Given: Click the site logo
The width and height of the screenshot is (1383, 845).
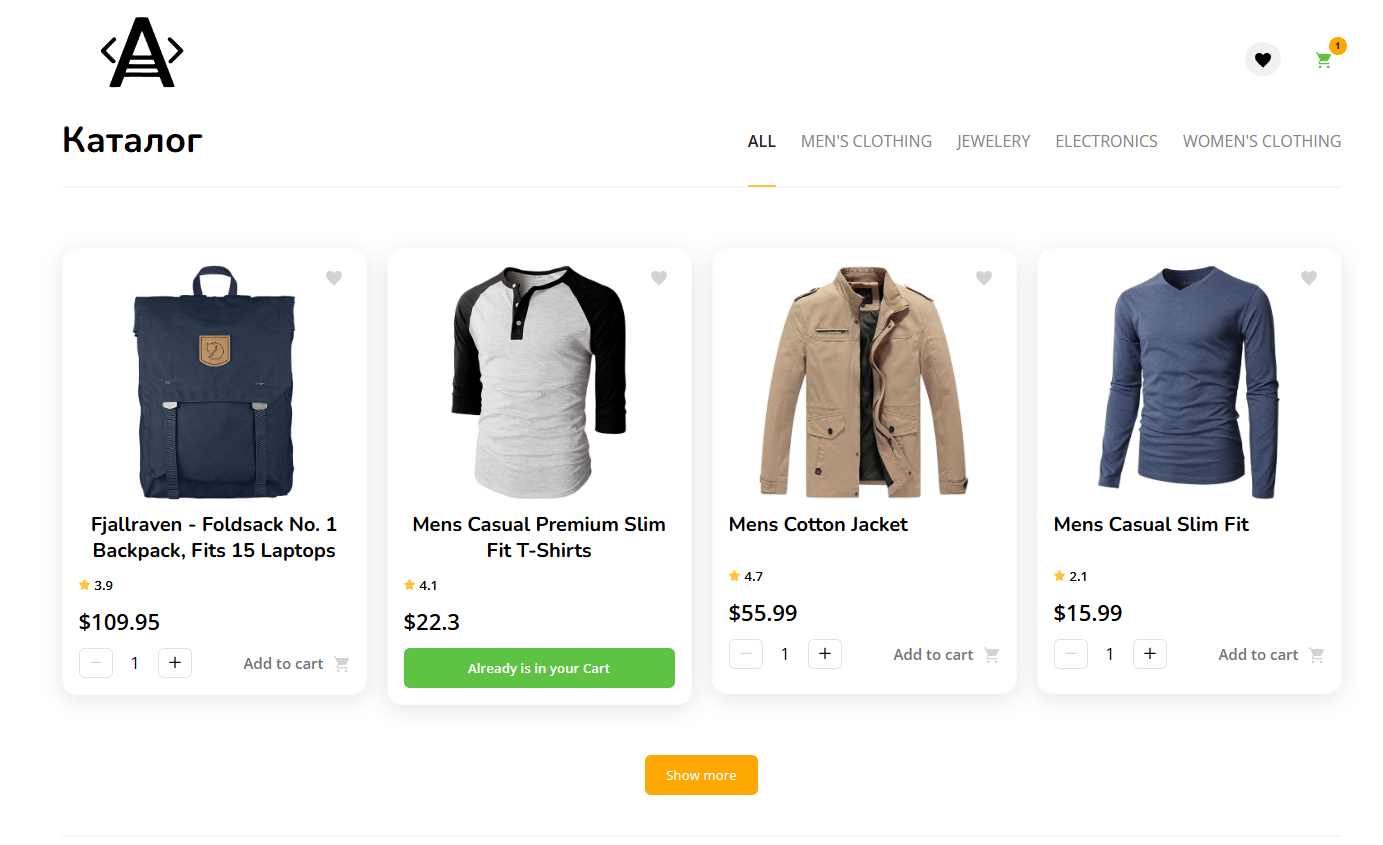Looking at the screenshot, I should tap(142, 52).
